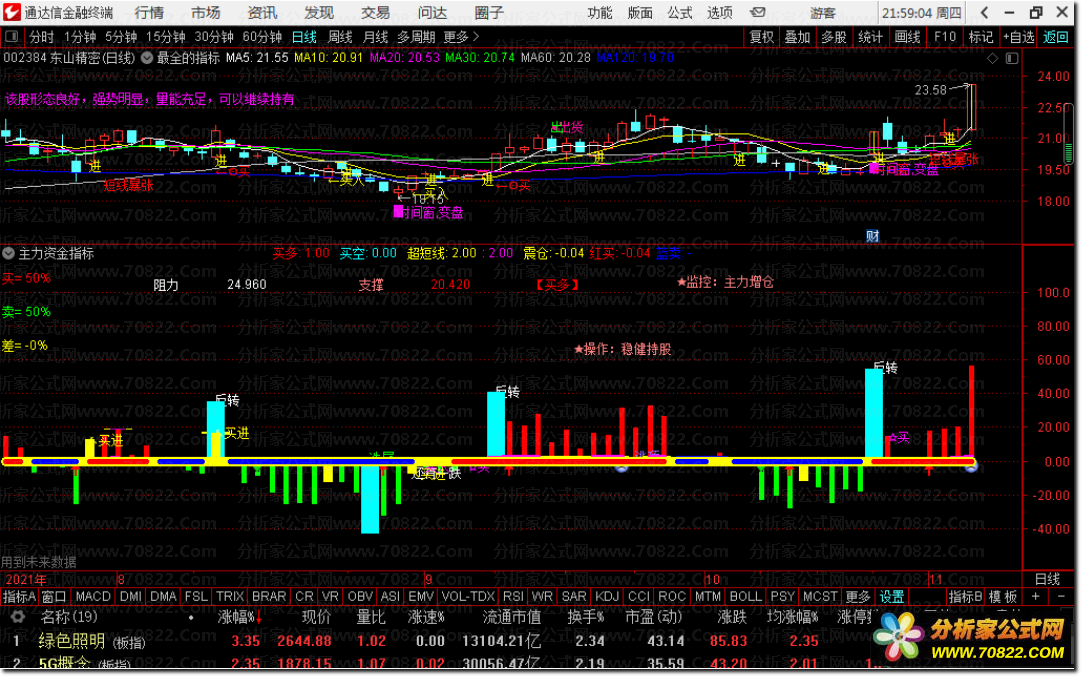Image resolution: width=1083 pixels, height=677 pixels.
Task: Open the mail envelope icon in title bar
Action: [x=759, y=12]
